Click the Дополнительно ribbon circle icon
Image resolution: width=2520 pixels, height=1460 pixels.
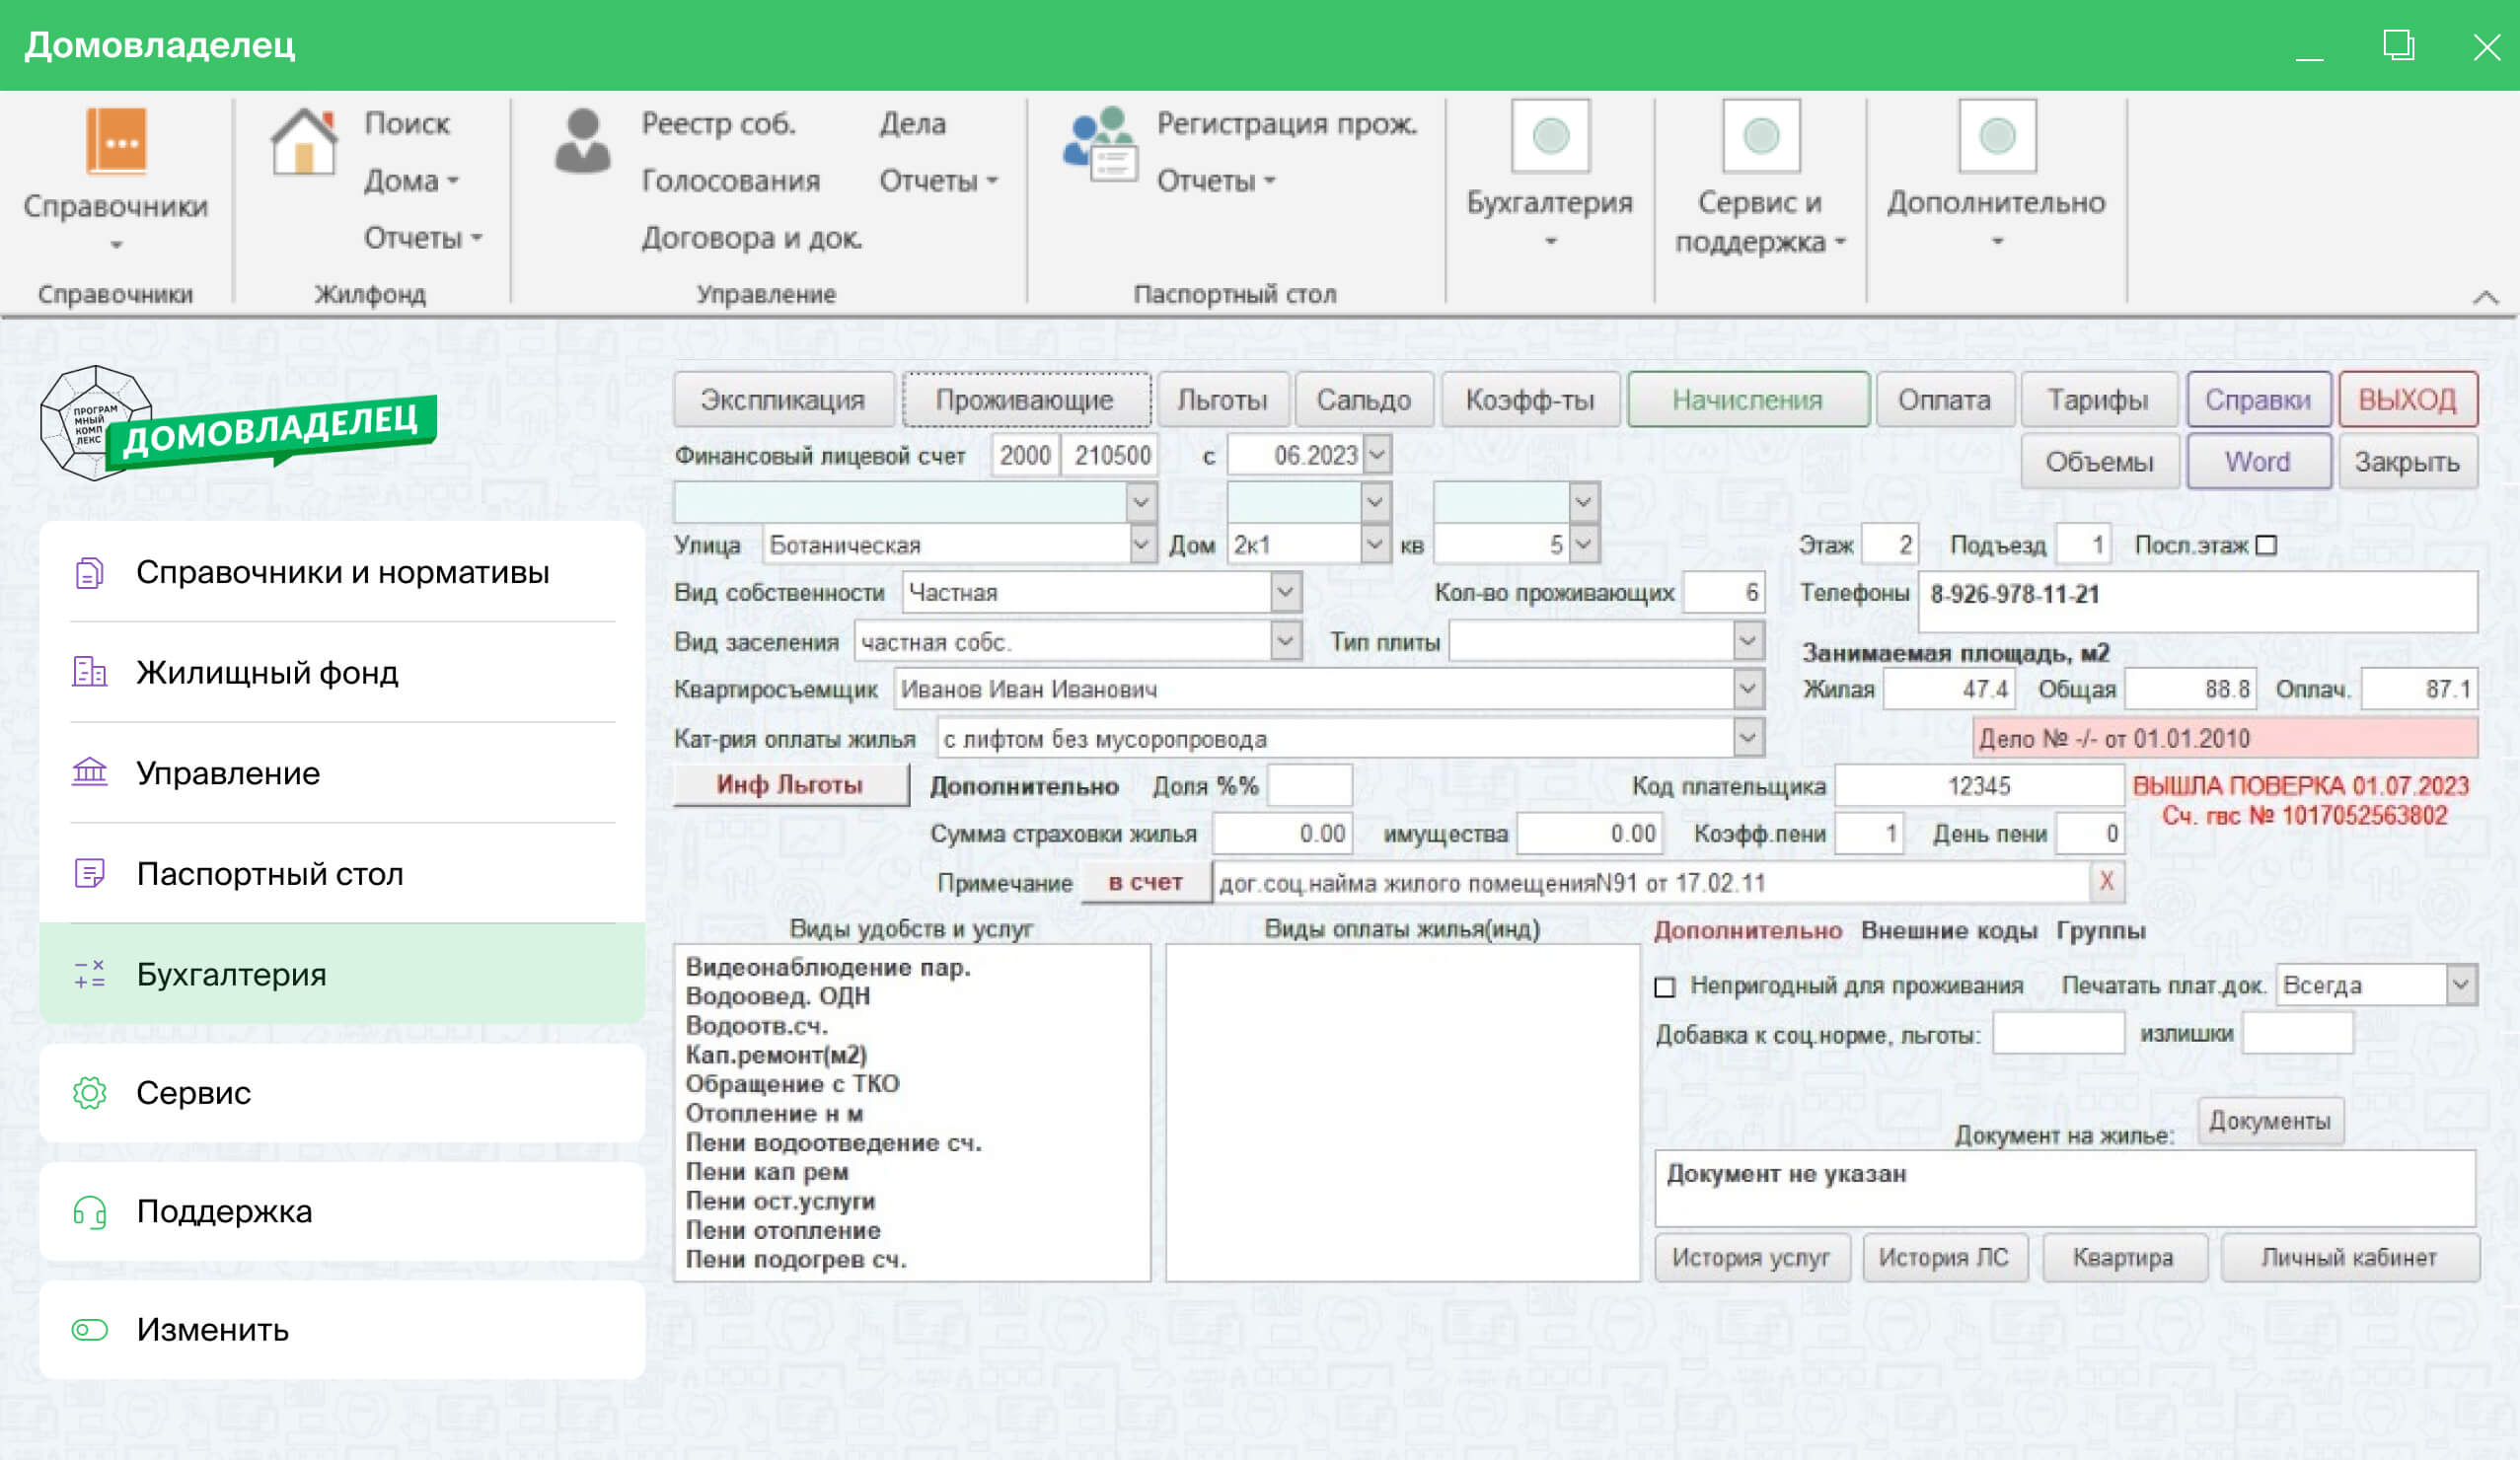click(x=1996, y=136)
